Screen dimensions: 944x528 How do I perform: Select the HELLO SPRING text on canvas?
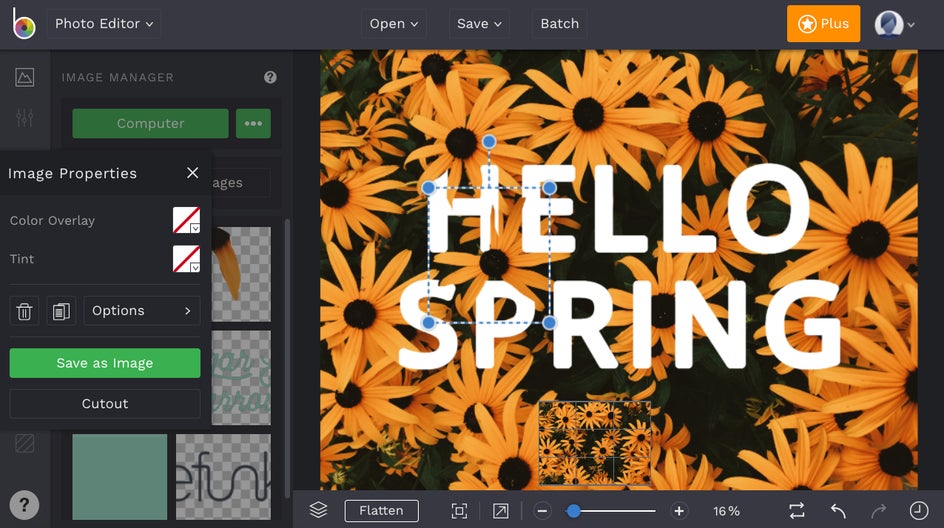(x=620, y=265)
